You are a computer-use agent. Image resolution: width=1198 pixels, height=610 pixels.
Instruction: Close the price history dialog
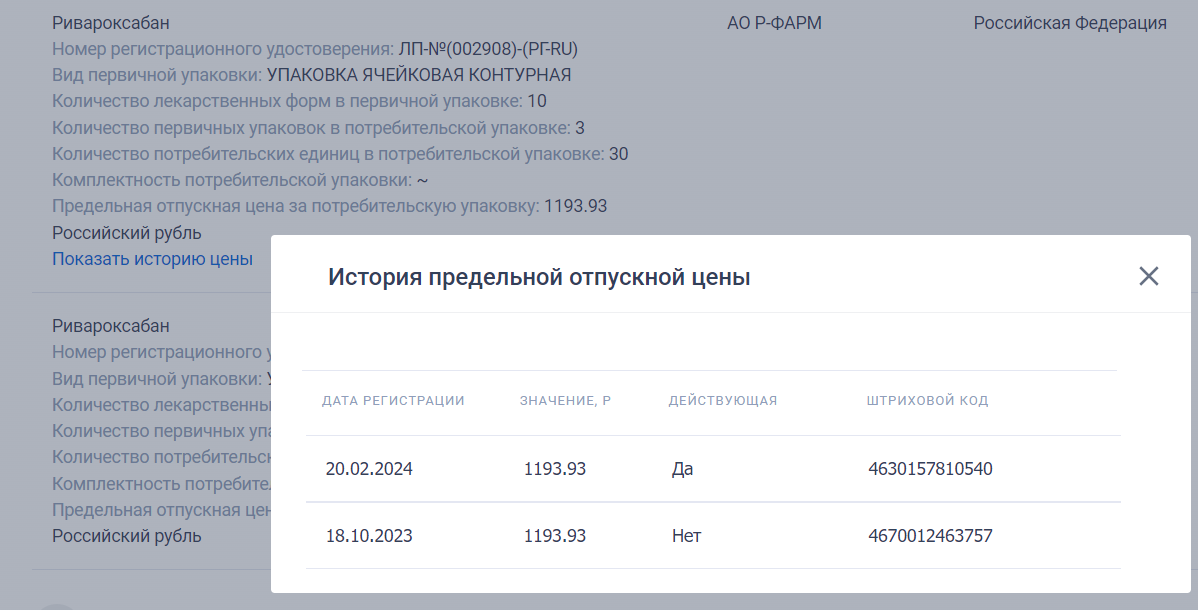point(1148,276)
